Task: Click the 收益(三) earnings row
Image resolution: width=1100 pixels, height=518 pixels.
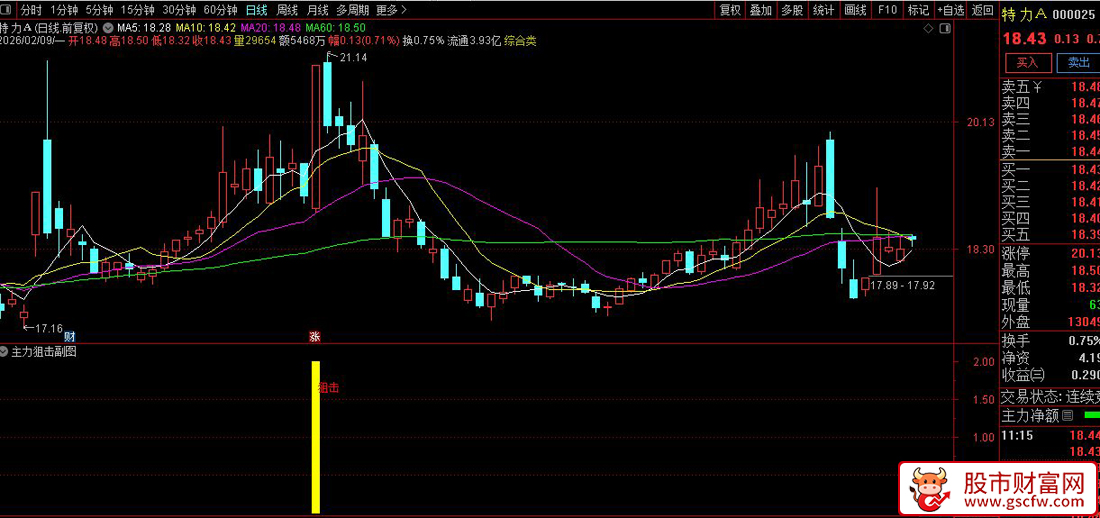Action: pyautogui.click(x=1050, y=375)
